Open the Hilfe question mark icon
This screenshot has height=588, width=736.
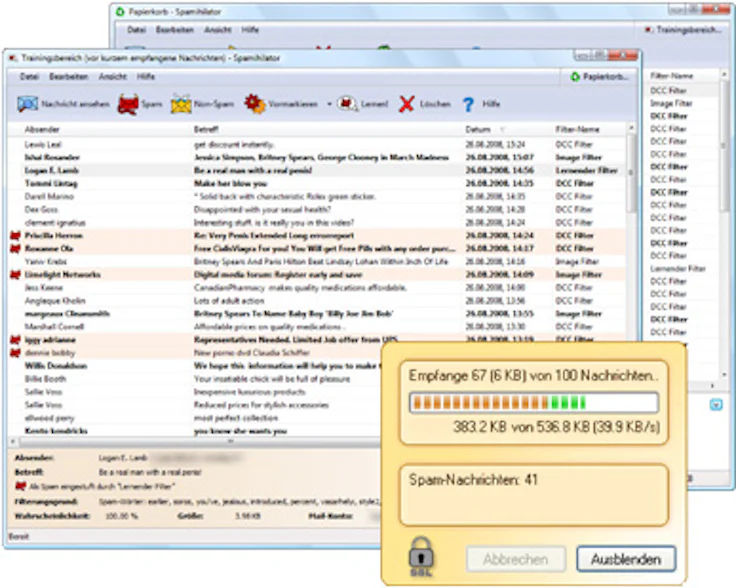click(468, 104)
